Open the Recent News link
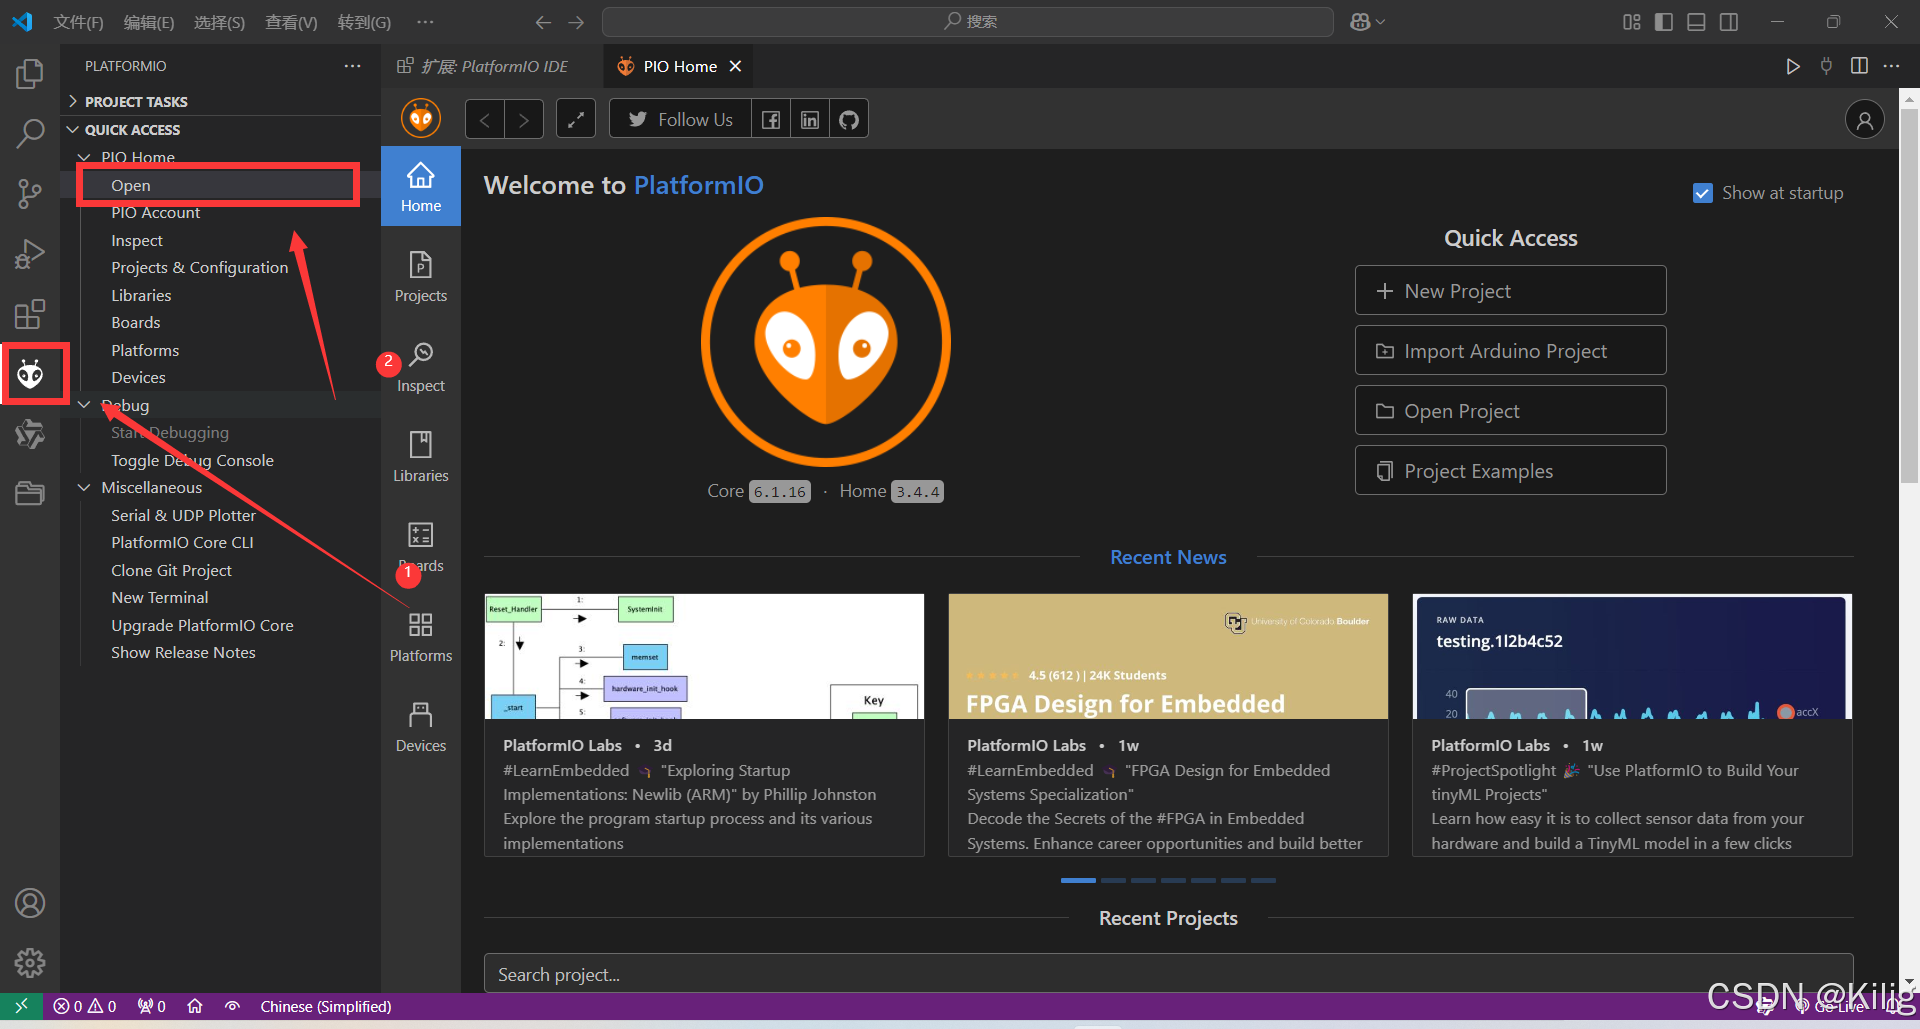The image size is (1920, 1029). pyautogui.click(x=1168, y=557)
